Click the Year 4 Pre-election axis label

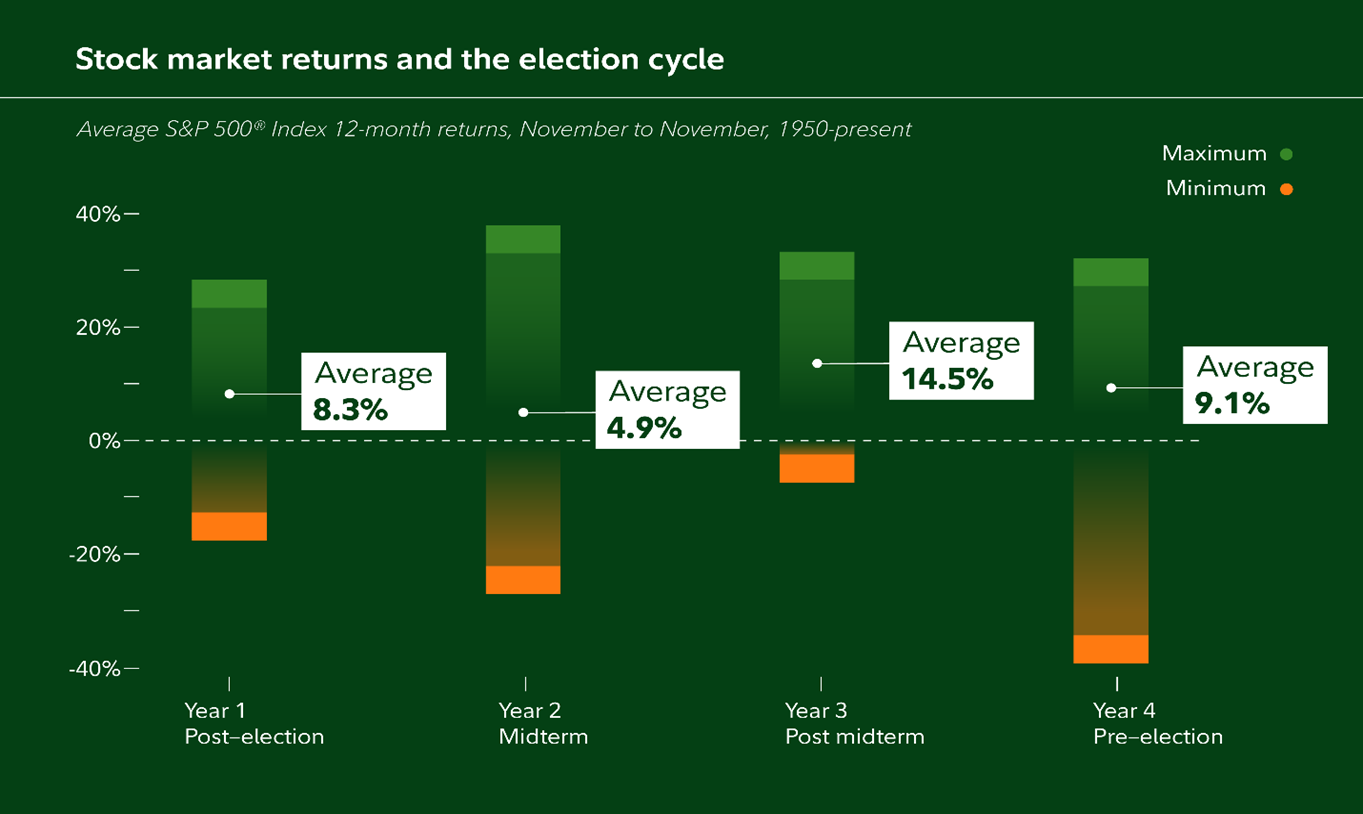[x=1157, y=724]
